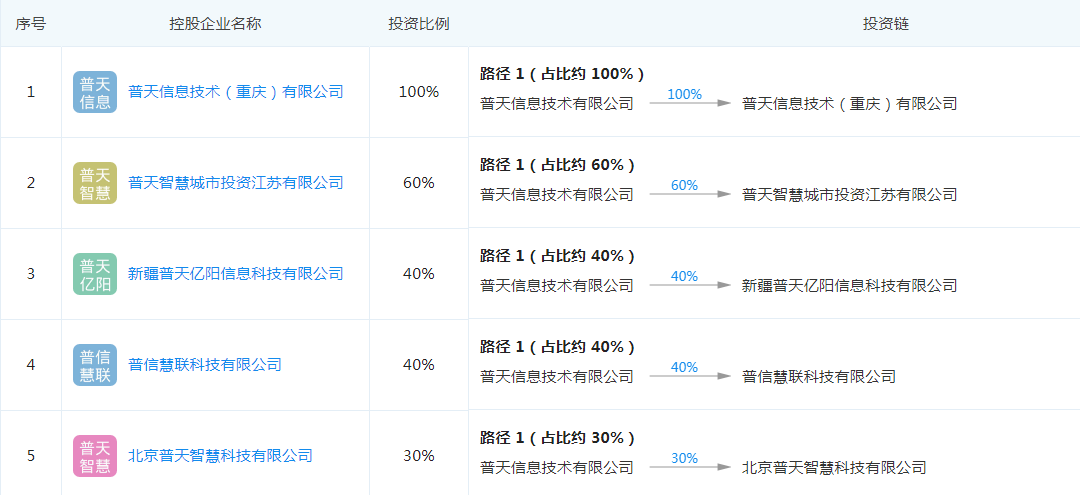Click the pink 普天智慧 logo in row 5

[95, 456]
